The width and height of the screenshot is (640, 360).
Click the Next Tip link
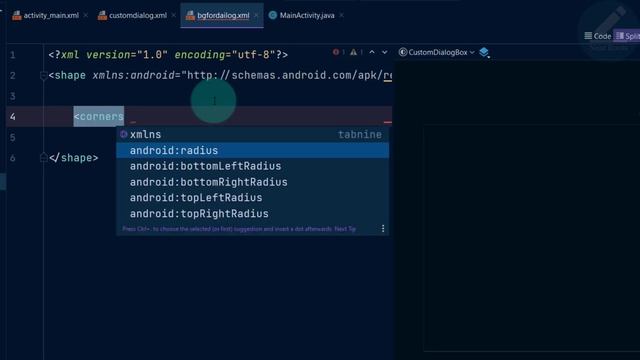coord(345,229)
